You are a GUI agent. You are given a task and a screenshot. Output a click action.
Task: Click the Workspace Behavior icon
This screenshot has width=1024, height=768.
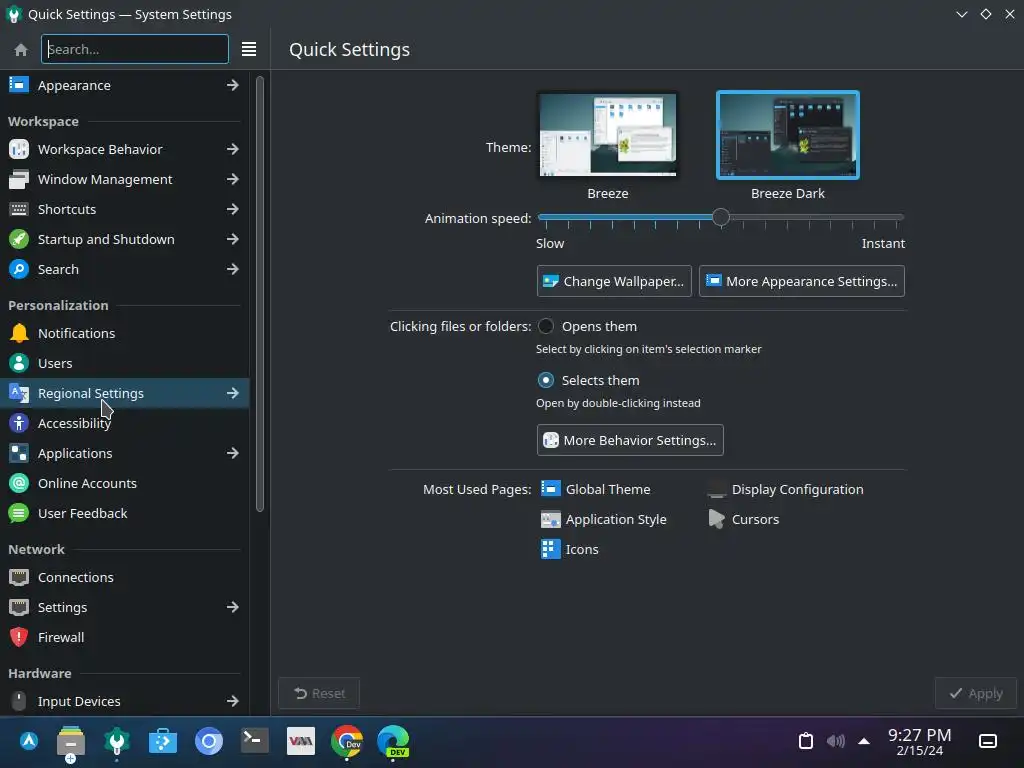point(19,149)
